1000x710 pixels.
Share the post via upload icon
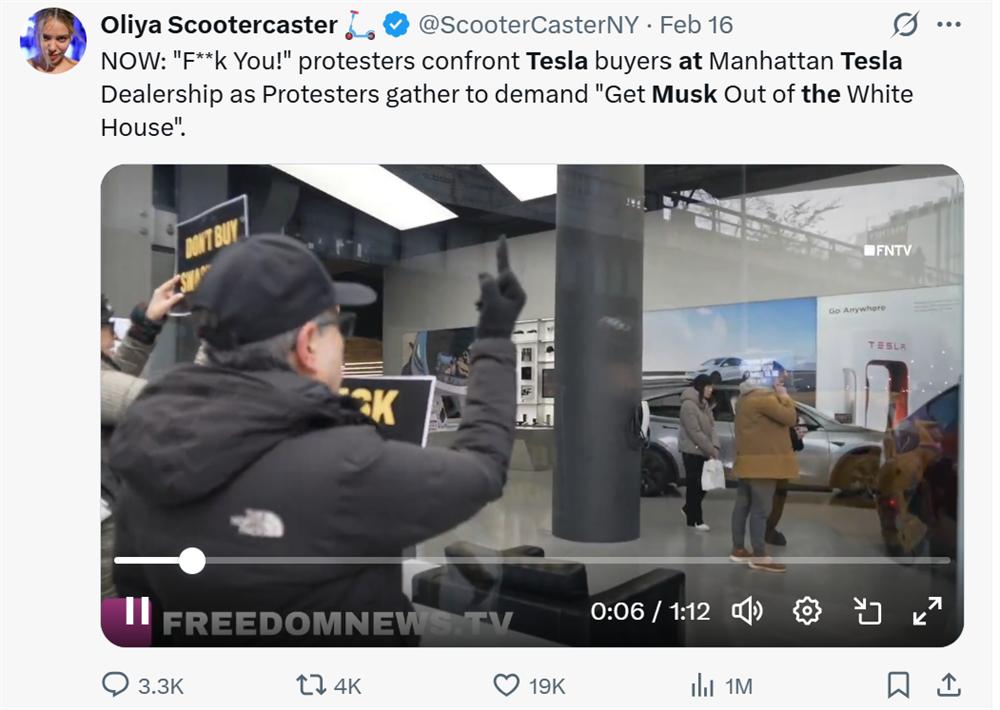(x=948, y=685)
